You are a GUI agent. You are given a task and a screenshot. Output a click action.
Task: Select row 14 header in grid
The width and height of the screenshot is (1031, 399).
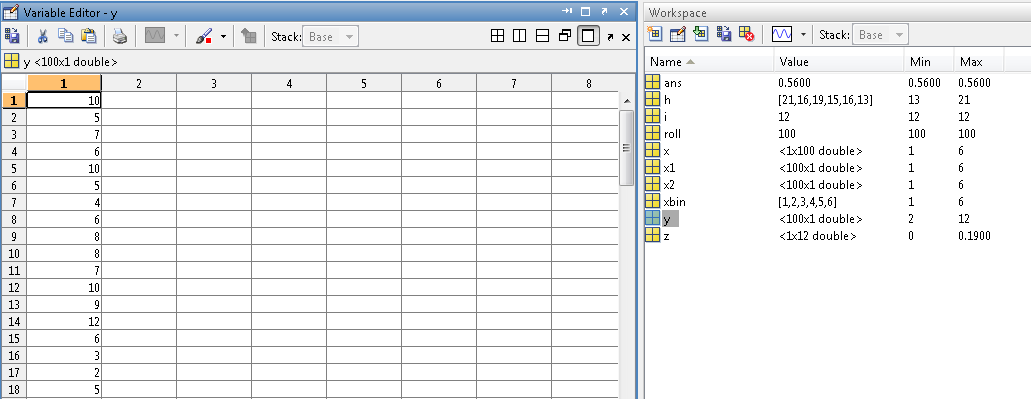click(14, 321)
